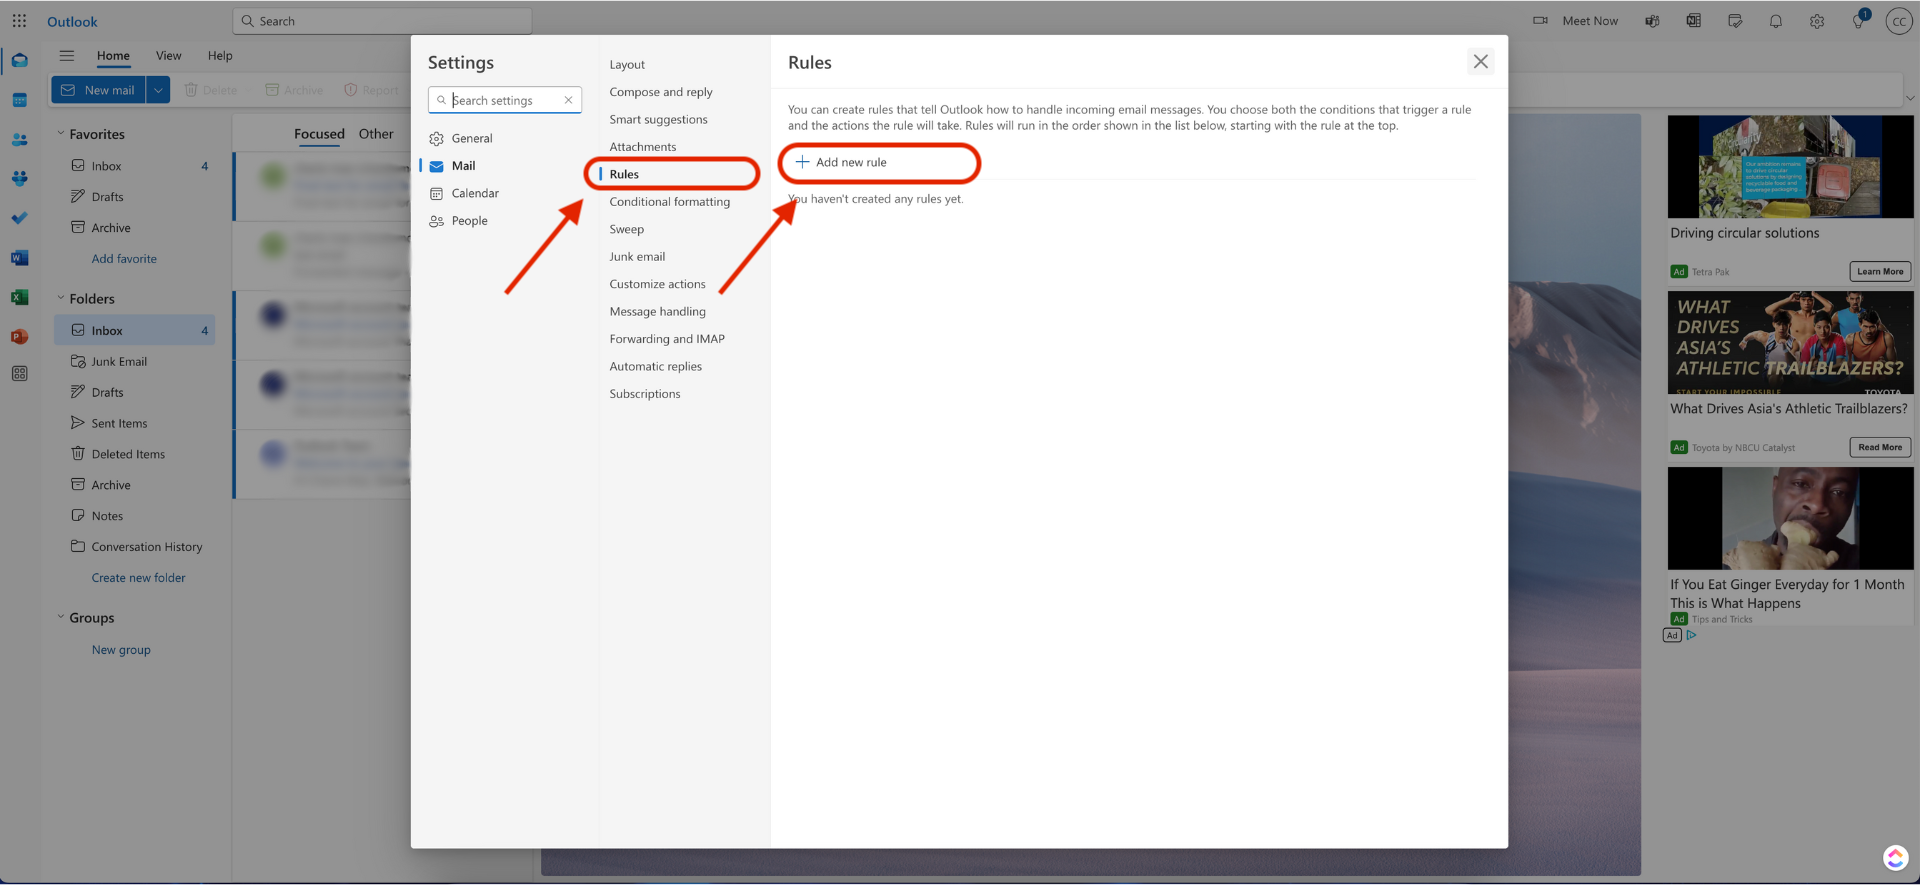The height and width of the screenshot is (885, 1920).
Task: Open Calendar app in left rail
Action: coord(19,100)
